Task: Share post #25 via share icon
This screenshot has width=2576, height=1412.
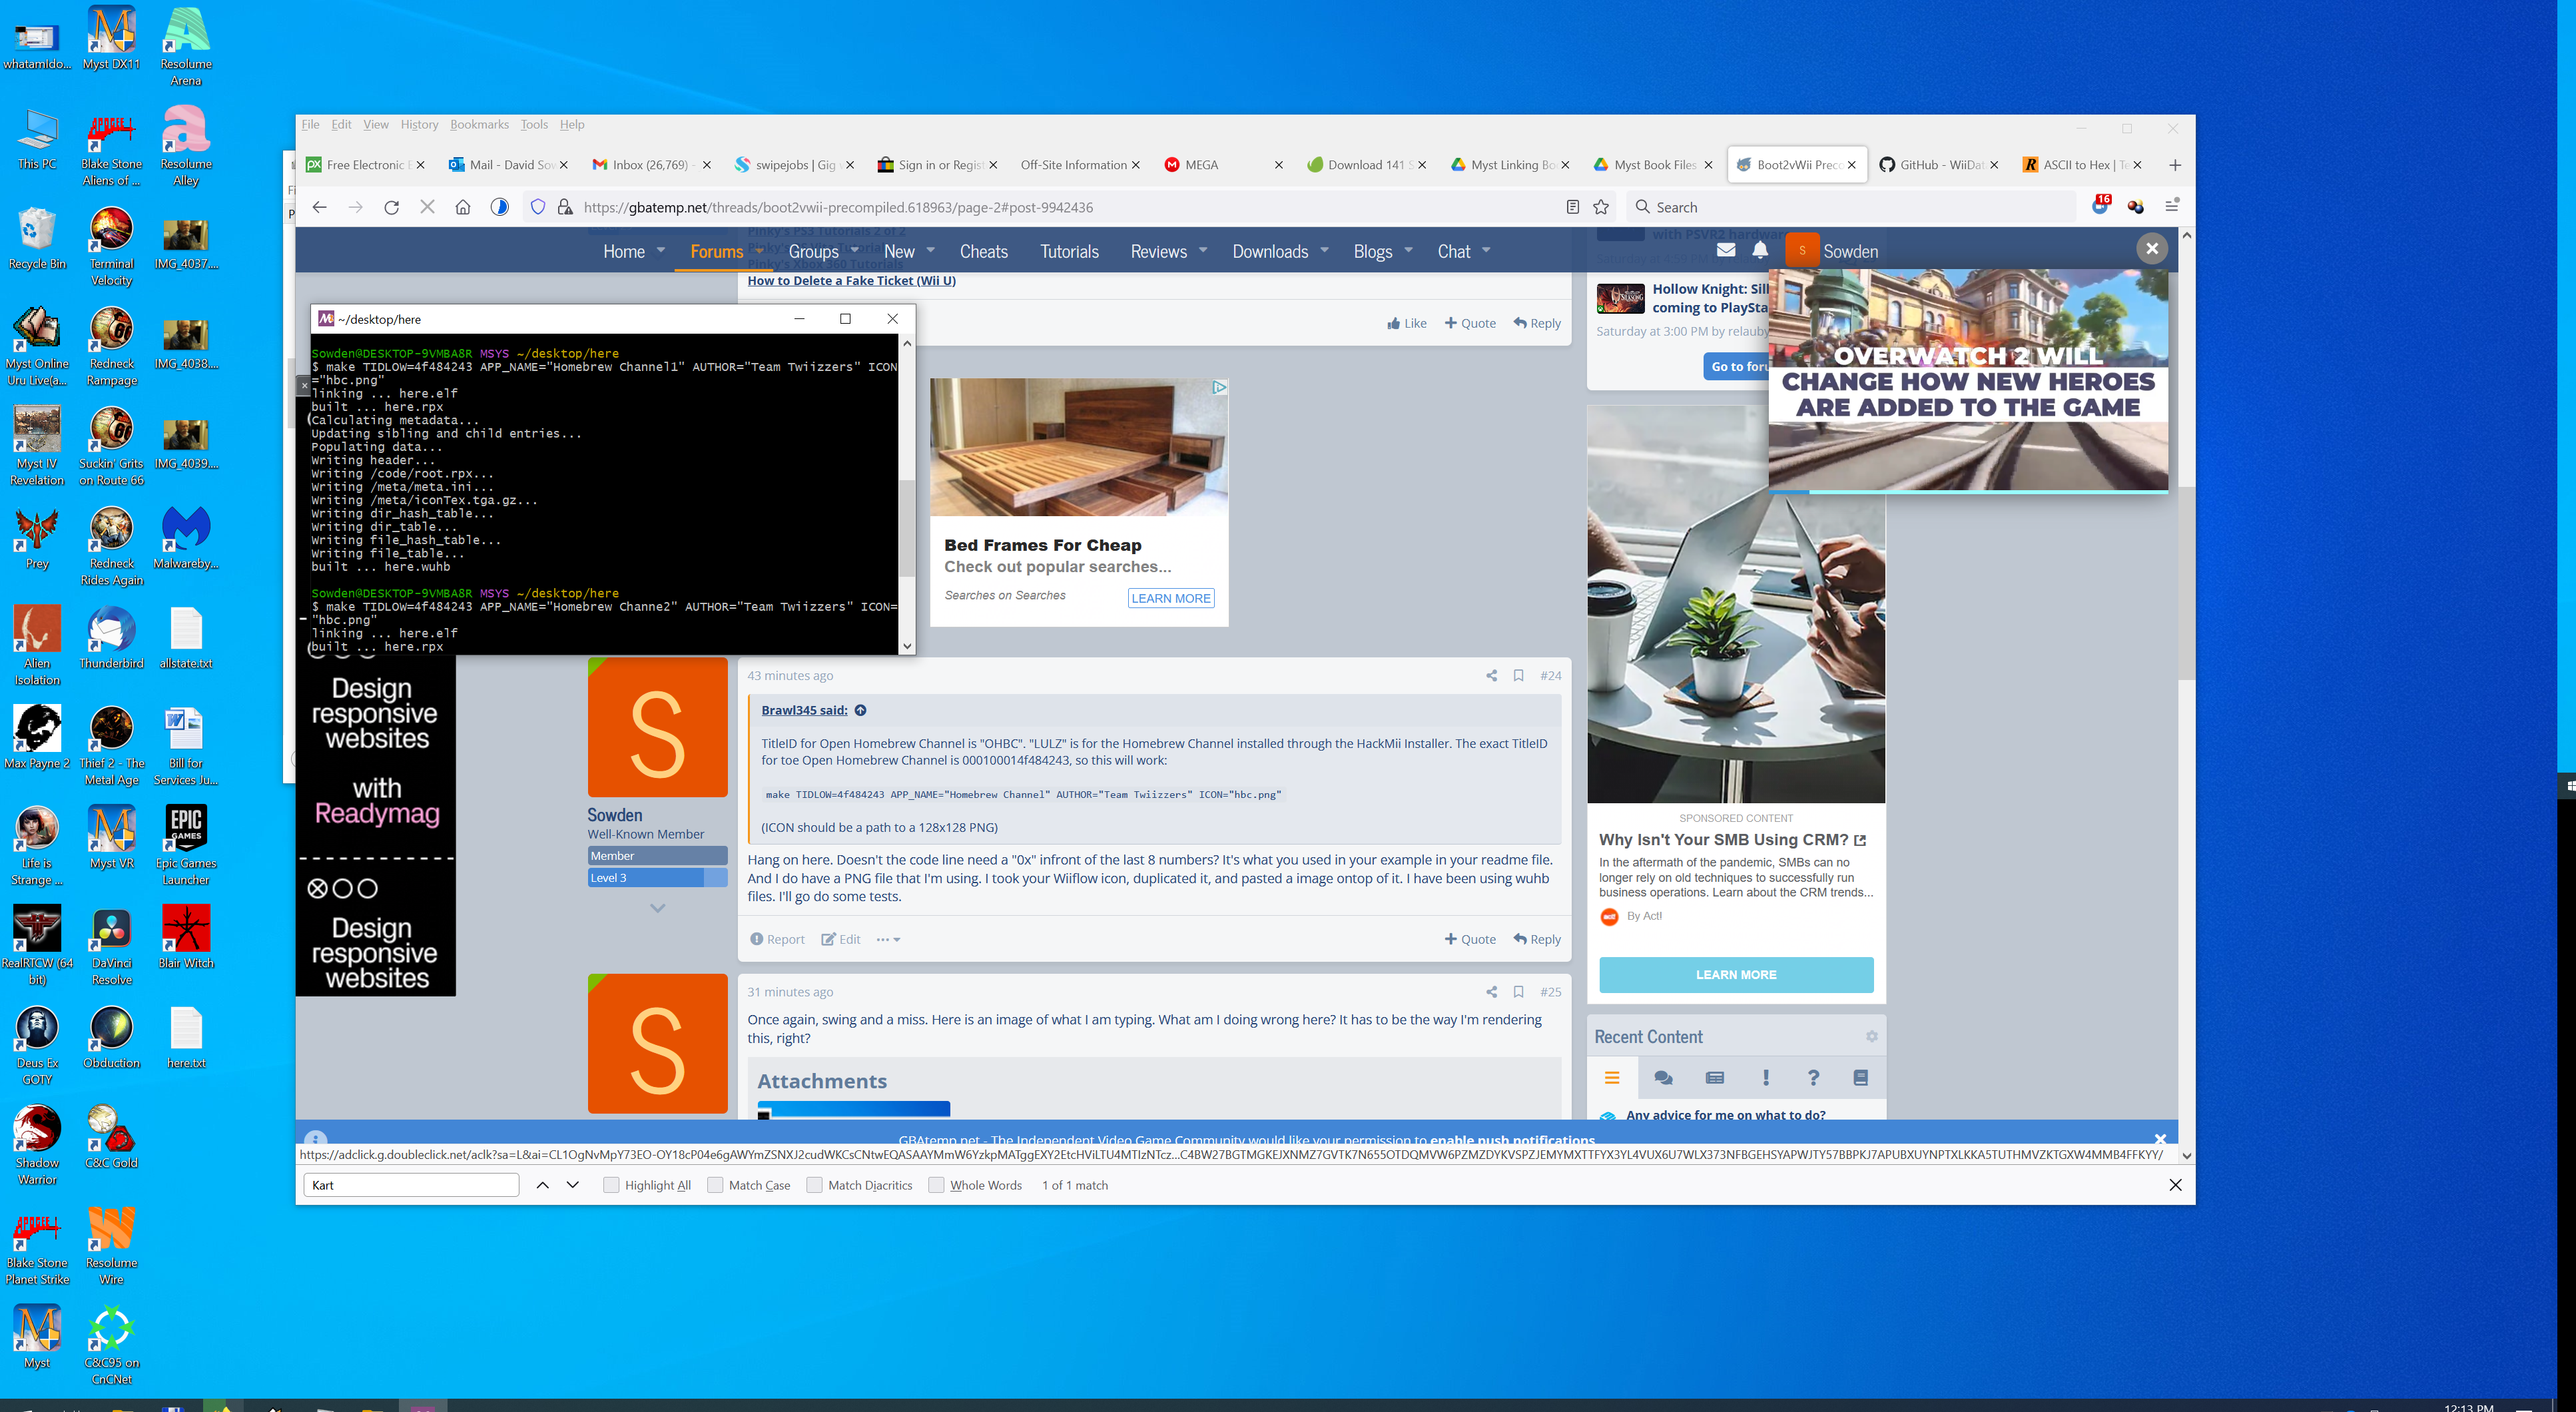Action: click(1491, 992)
